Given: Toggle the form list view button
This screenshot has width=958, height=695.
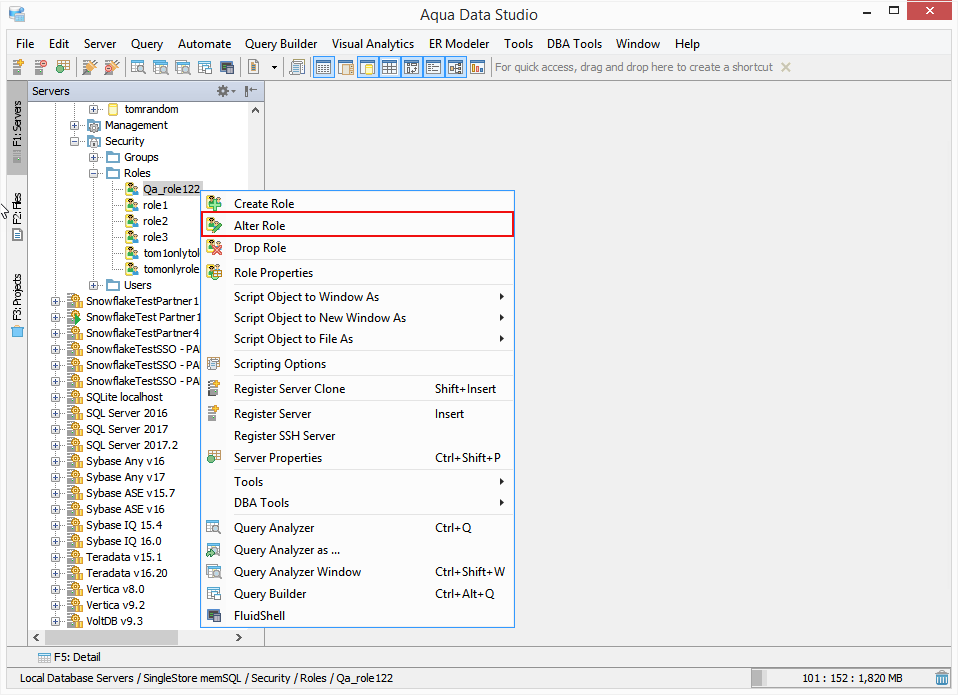Looking at the screenshot, I should 434,67.
